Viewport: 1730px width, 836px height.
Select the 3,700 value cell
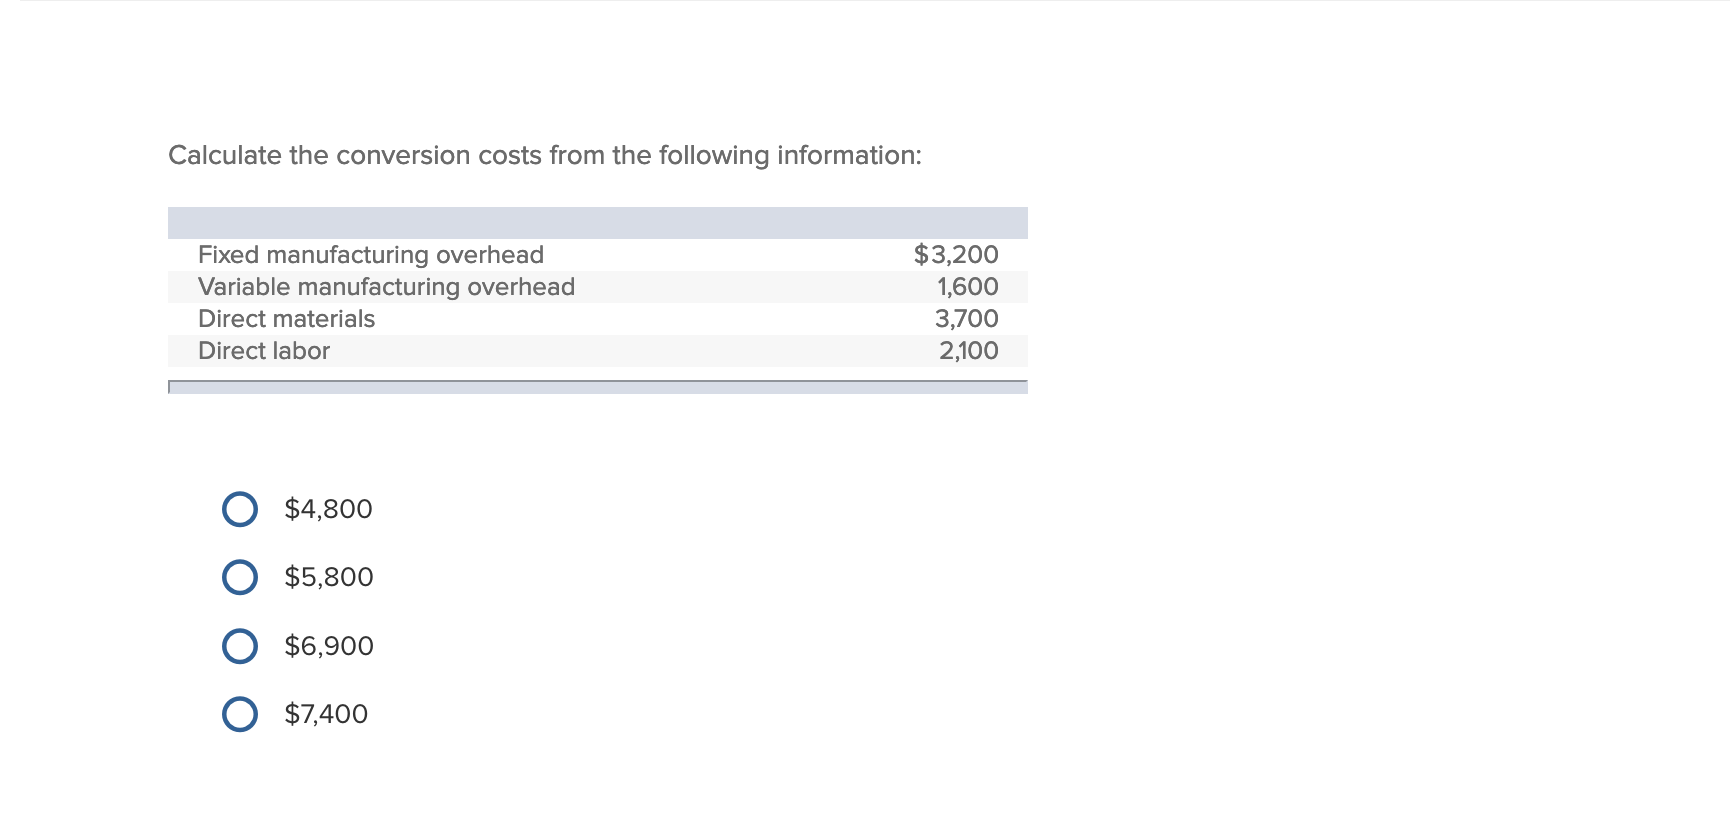966,318
